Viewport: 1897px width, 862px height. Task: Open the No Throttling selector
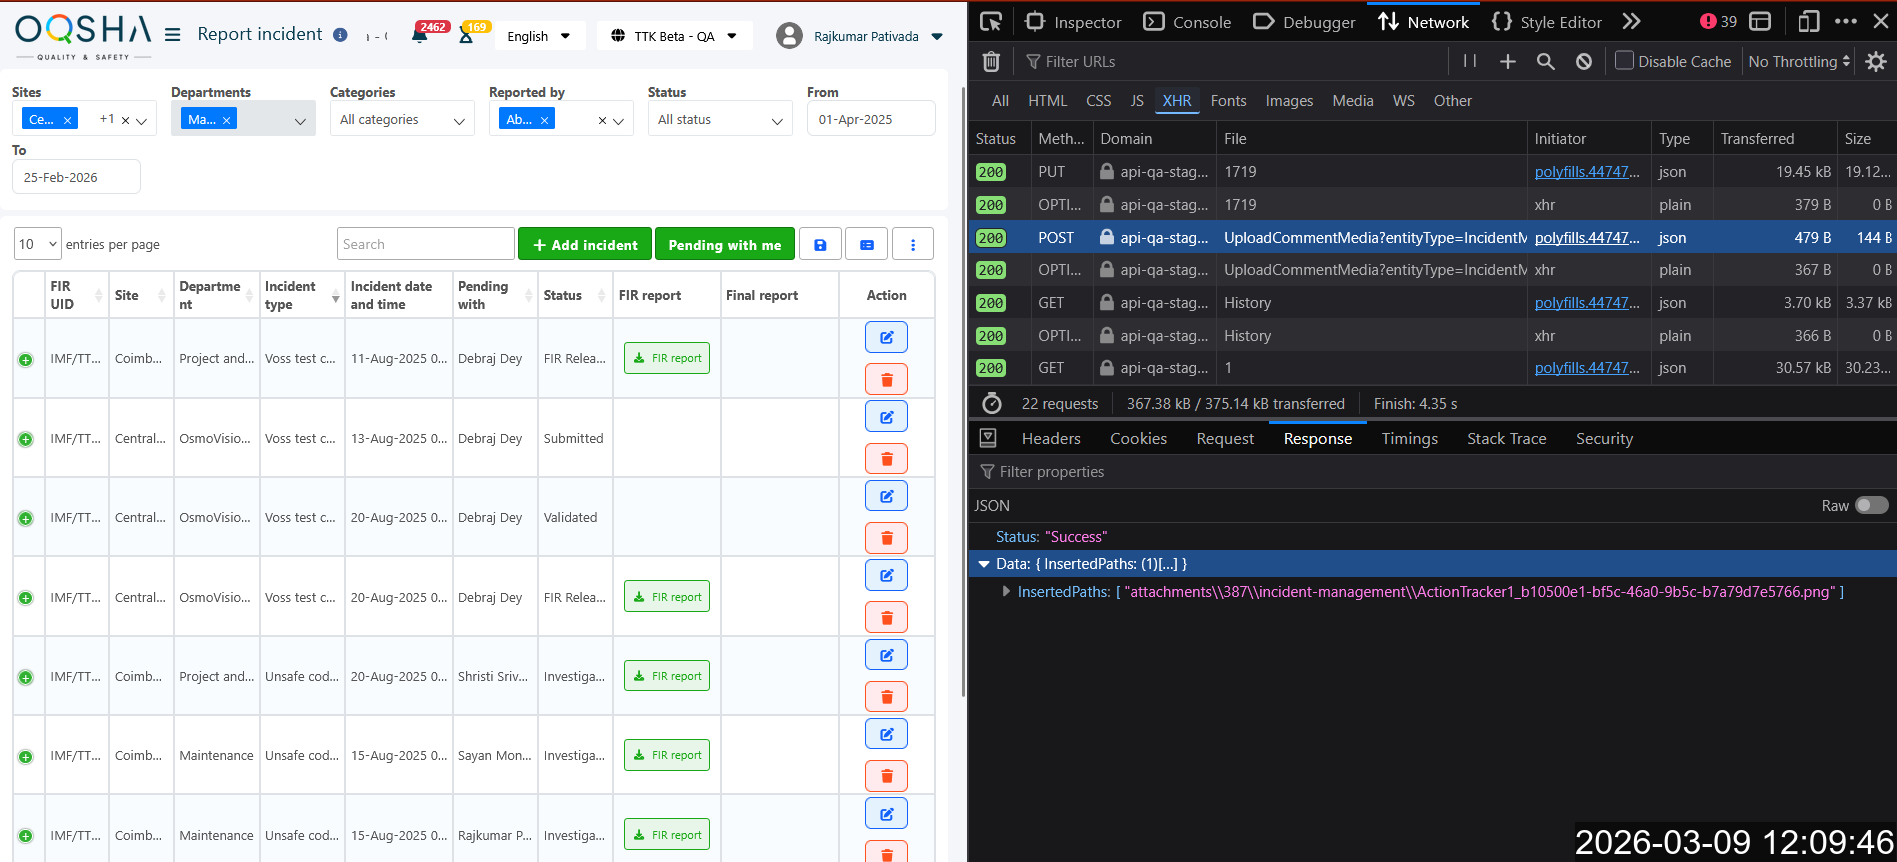click(1798, 62)
